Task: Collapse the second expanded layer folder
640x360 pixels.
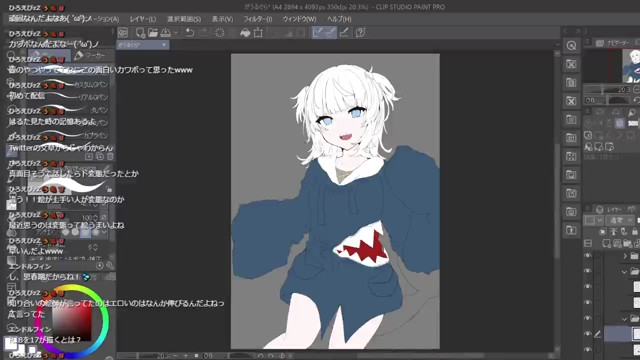Action: click(x=624, y=319)
